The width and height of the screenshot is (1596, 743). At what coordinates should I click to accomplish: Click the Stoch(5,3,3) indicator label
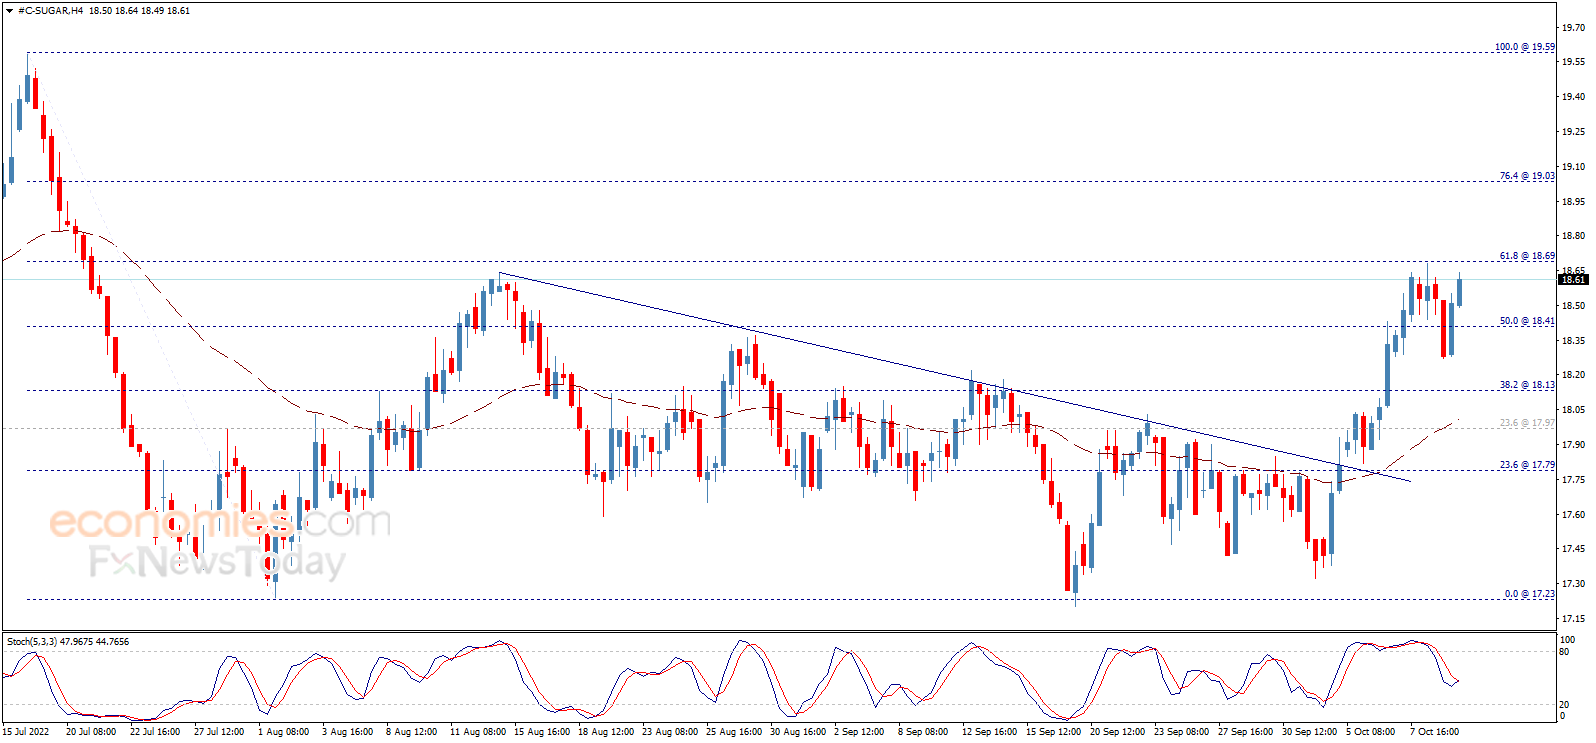pos(67,642)
